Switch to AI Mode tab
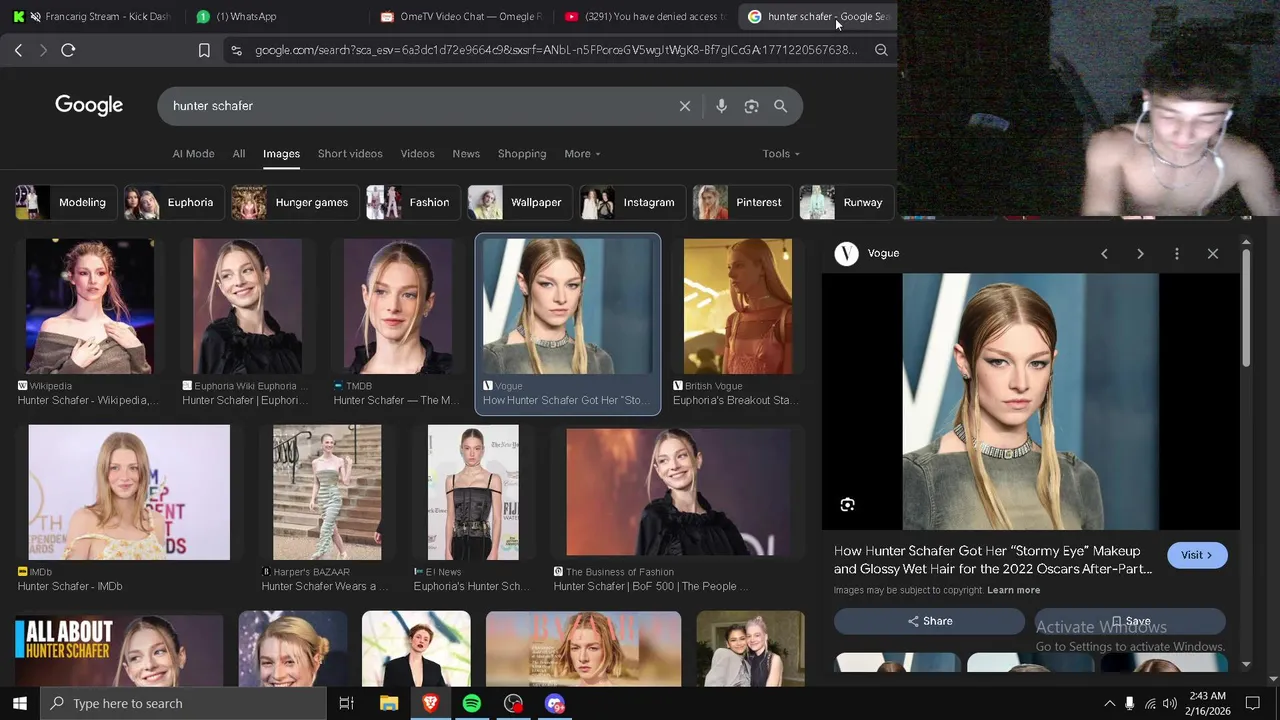This screenshot has height=720, width=1280. coord(193,154)
